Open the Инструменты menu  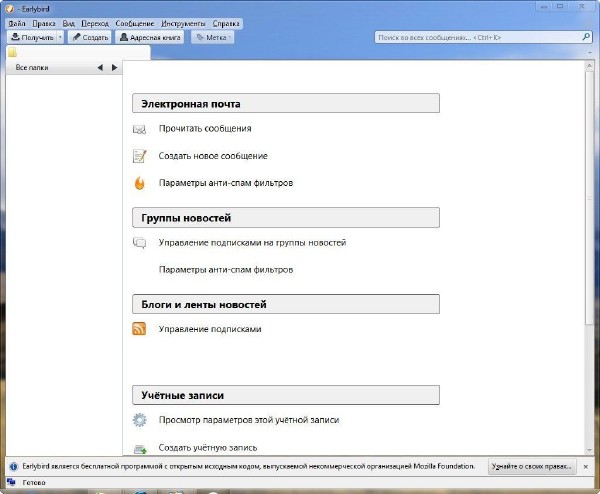[x=182, y=22]
